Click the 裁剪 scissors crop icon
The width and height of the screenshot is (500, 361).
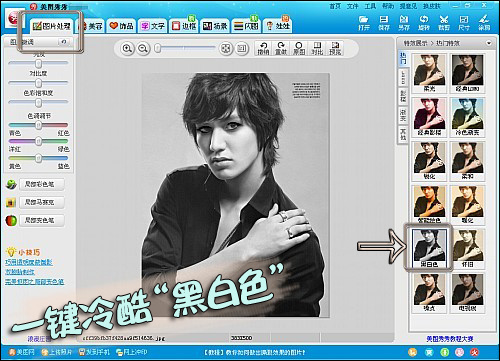click(x=444, y=23)
